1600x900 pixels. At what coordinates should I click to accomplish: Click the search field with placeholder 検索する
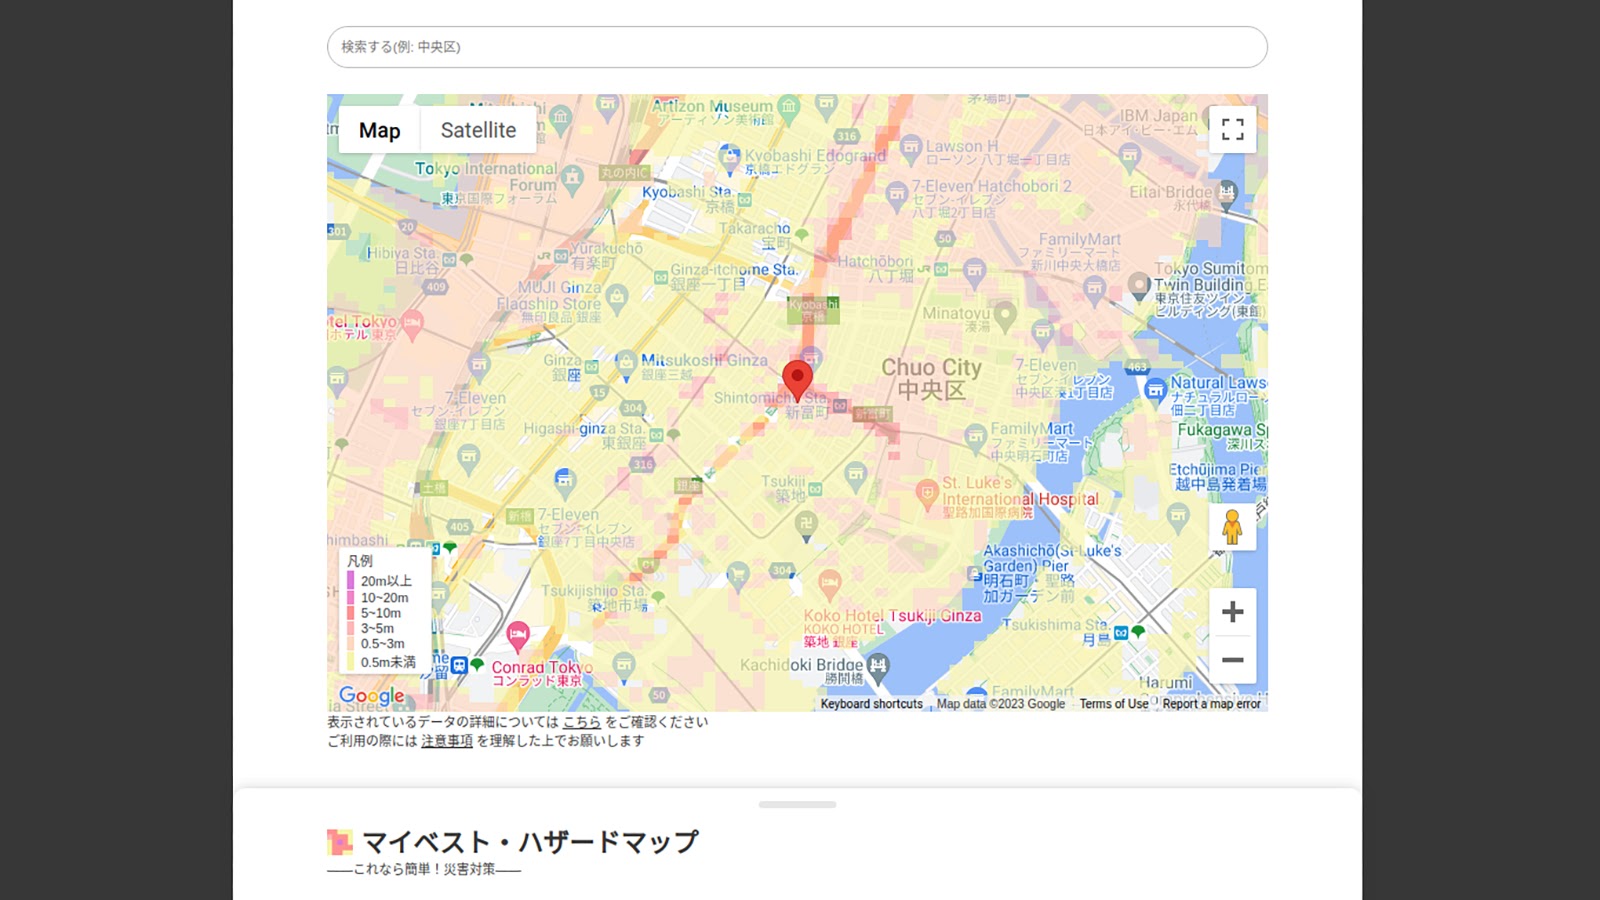(797, 47)
